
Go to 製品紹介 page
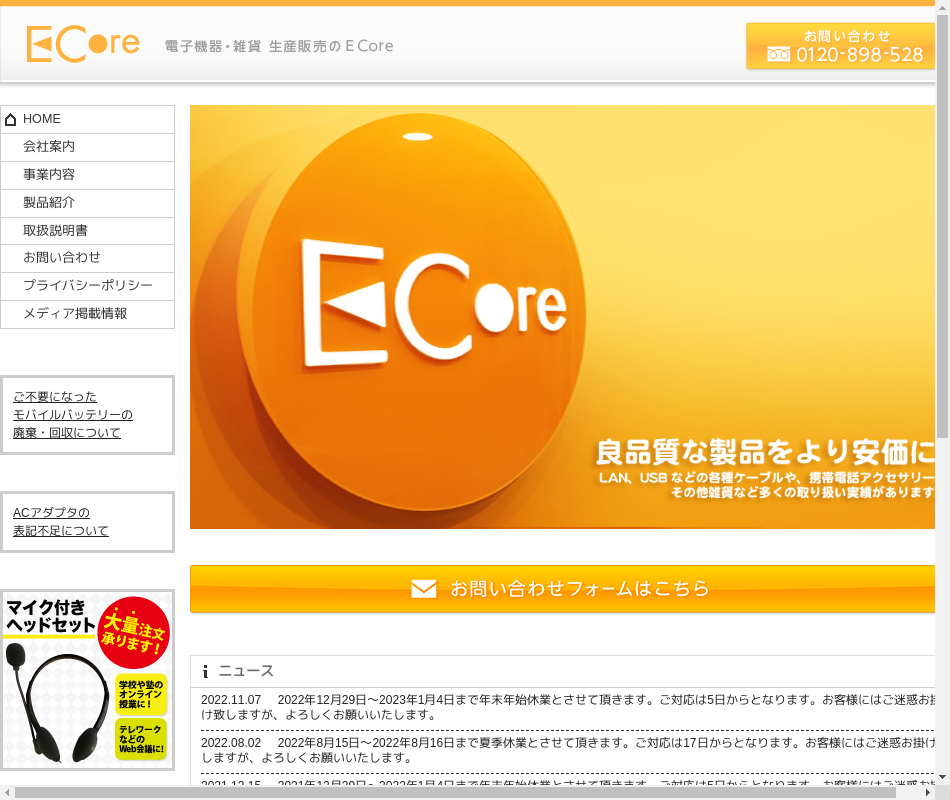point(49,203)
